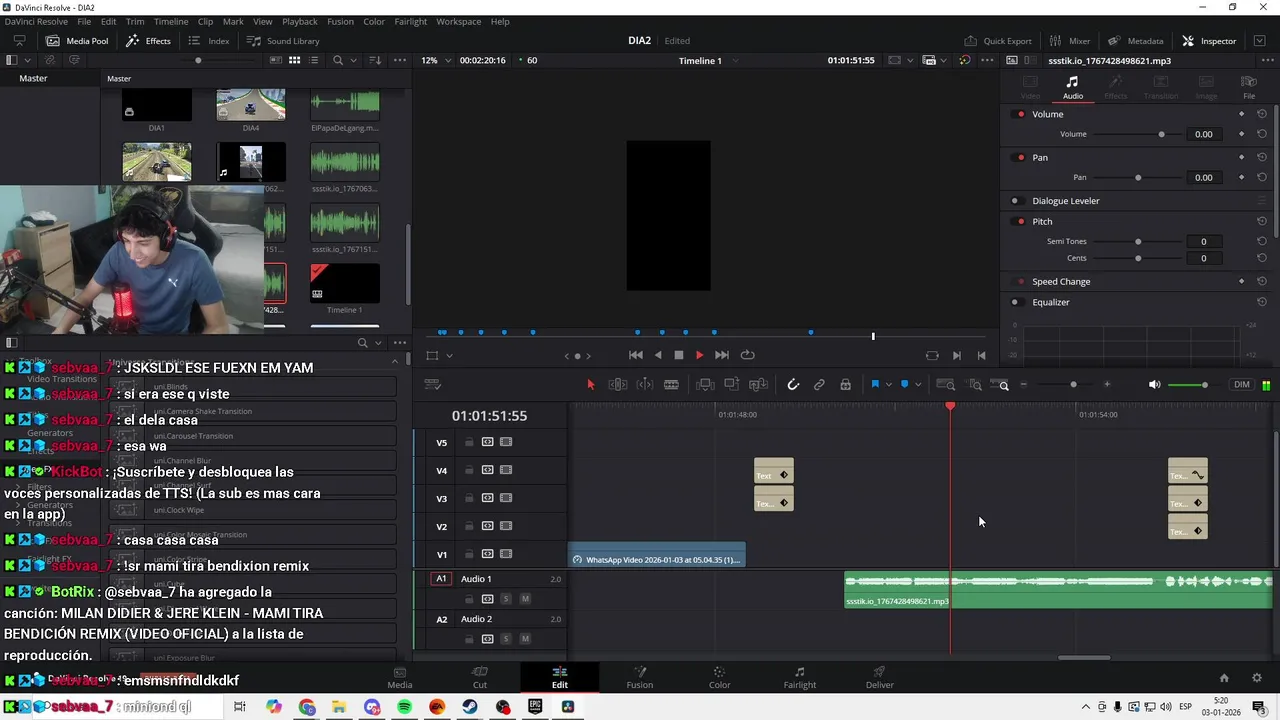Open the Timeline View Options icon
The image size is (1280, 720).
click(432, 385)
